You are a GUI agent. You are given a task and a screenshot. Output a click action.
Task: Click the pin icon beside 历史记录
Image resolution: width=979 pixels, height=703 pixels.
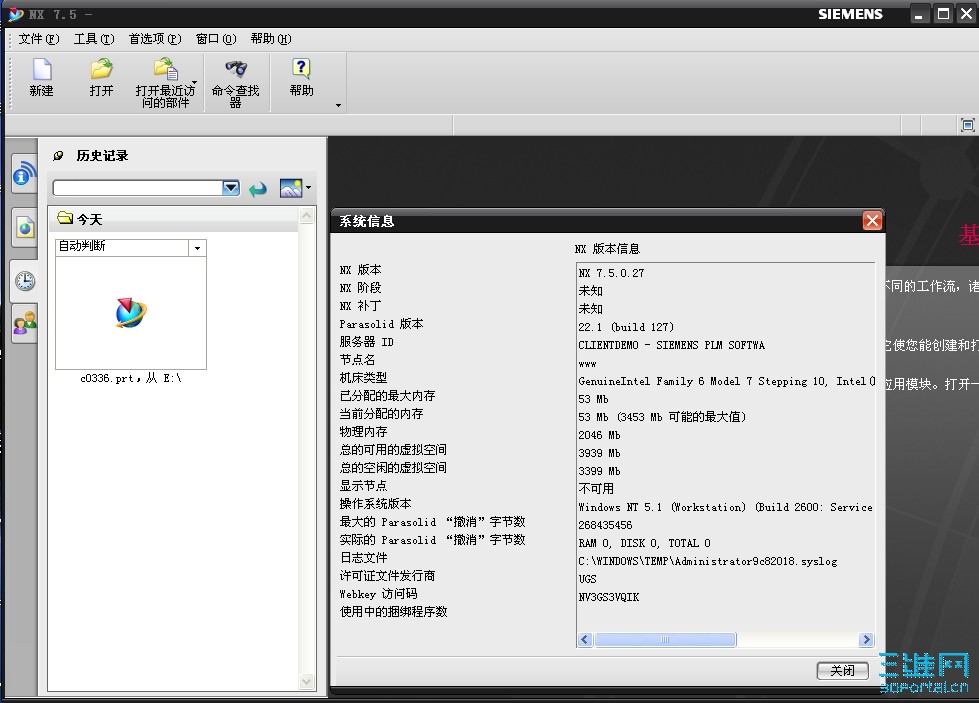tap(58, 155)
